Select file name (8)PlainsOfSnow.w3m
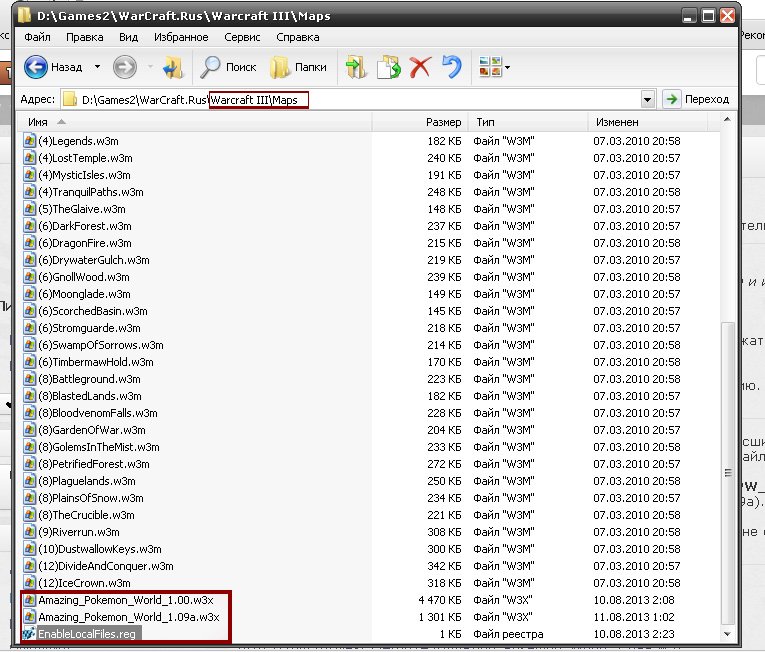This screenshot has width=765, height=652. (x=91, y=498)
